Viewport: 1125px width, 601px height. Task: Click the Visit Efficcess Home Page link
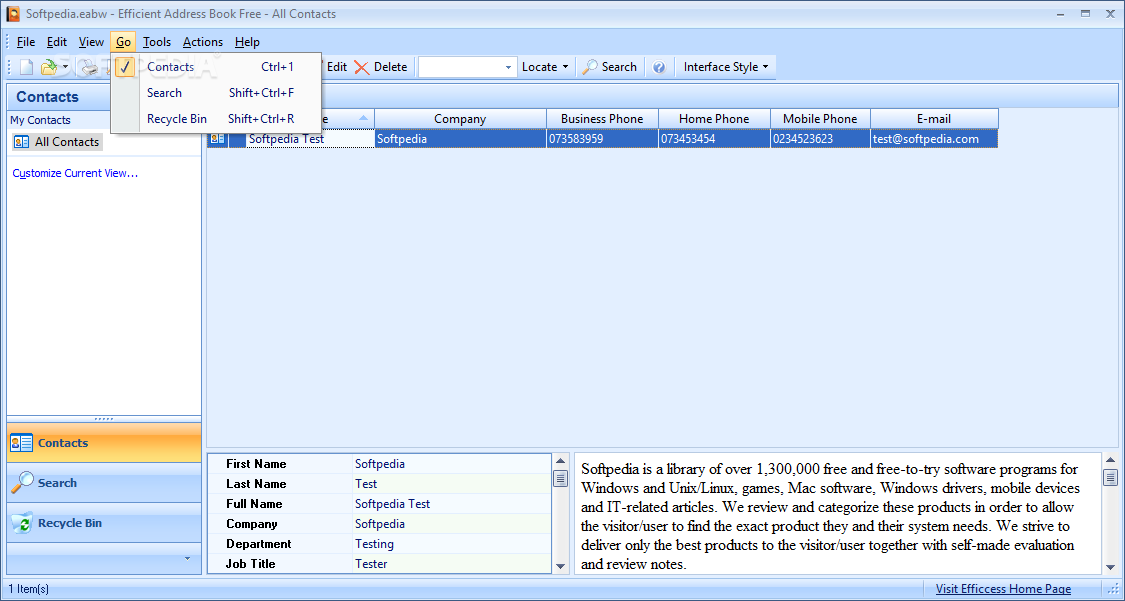pos(1003,589)
